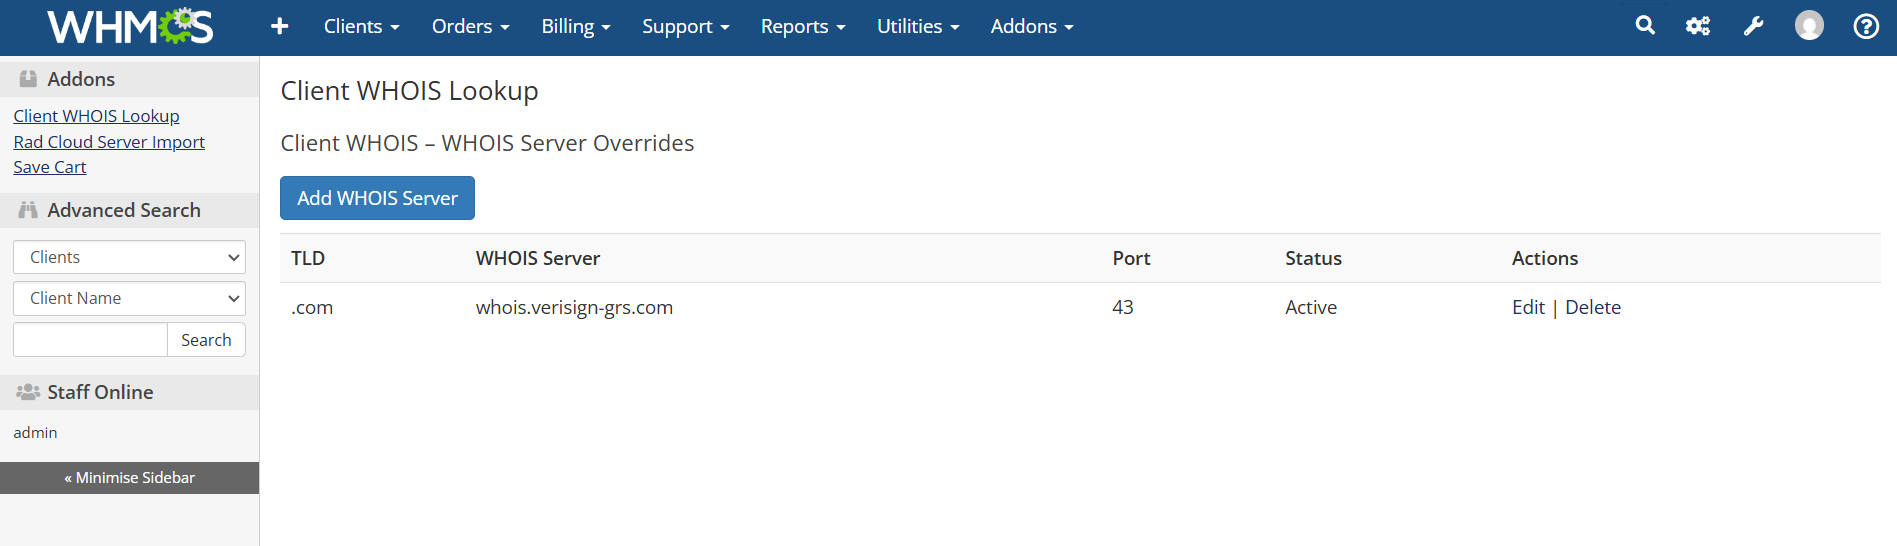Click the advanced search text field
The image size is (1897, 546).
coord(90,340)
